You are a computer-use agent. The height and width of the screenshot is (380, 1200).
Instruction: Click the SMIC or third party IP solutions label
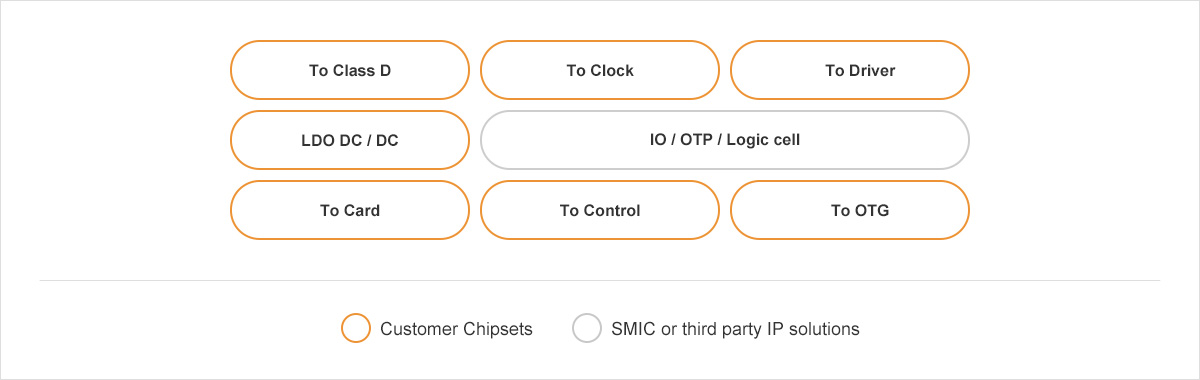tap(735, 328)
